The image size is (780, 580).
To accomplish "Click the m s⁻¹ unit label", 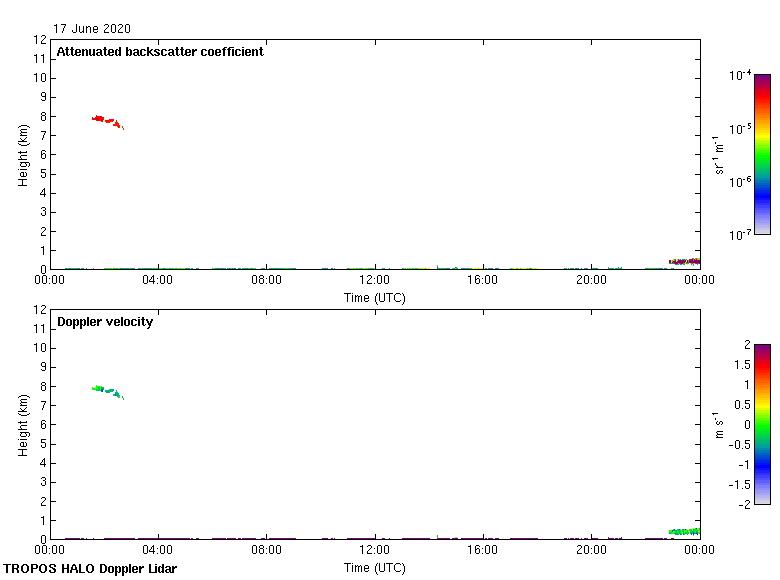I will 715,425.
